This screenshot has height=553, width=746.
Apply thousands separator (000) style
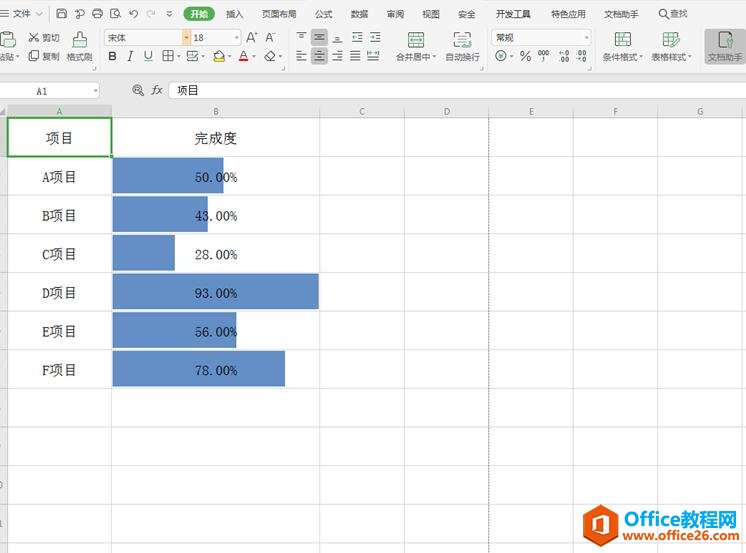pyautogui.click(x=543, y=56)
